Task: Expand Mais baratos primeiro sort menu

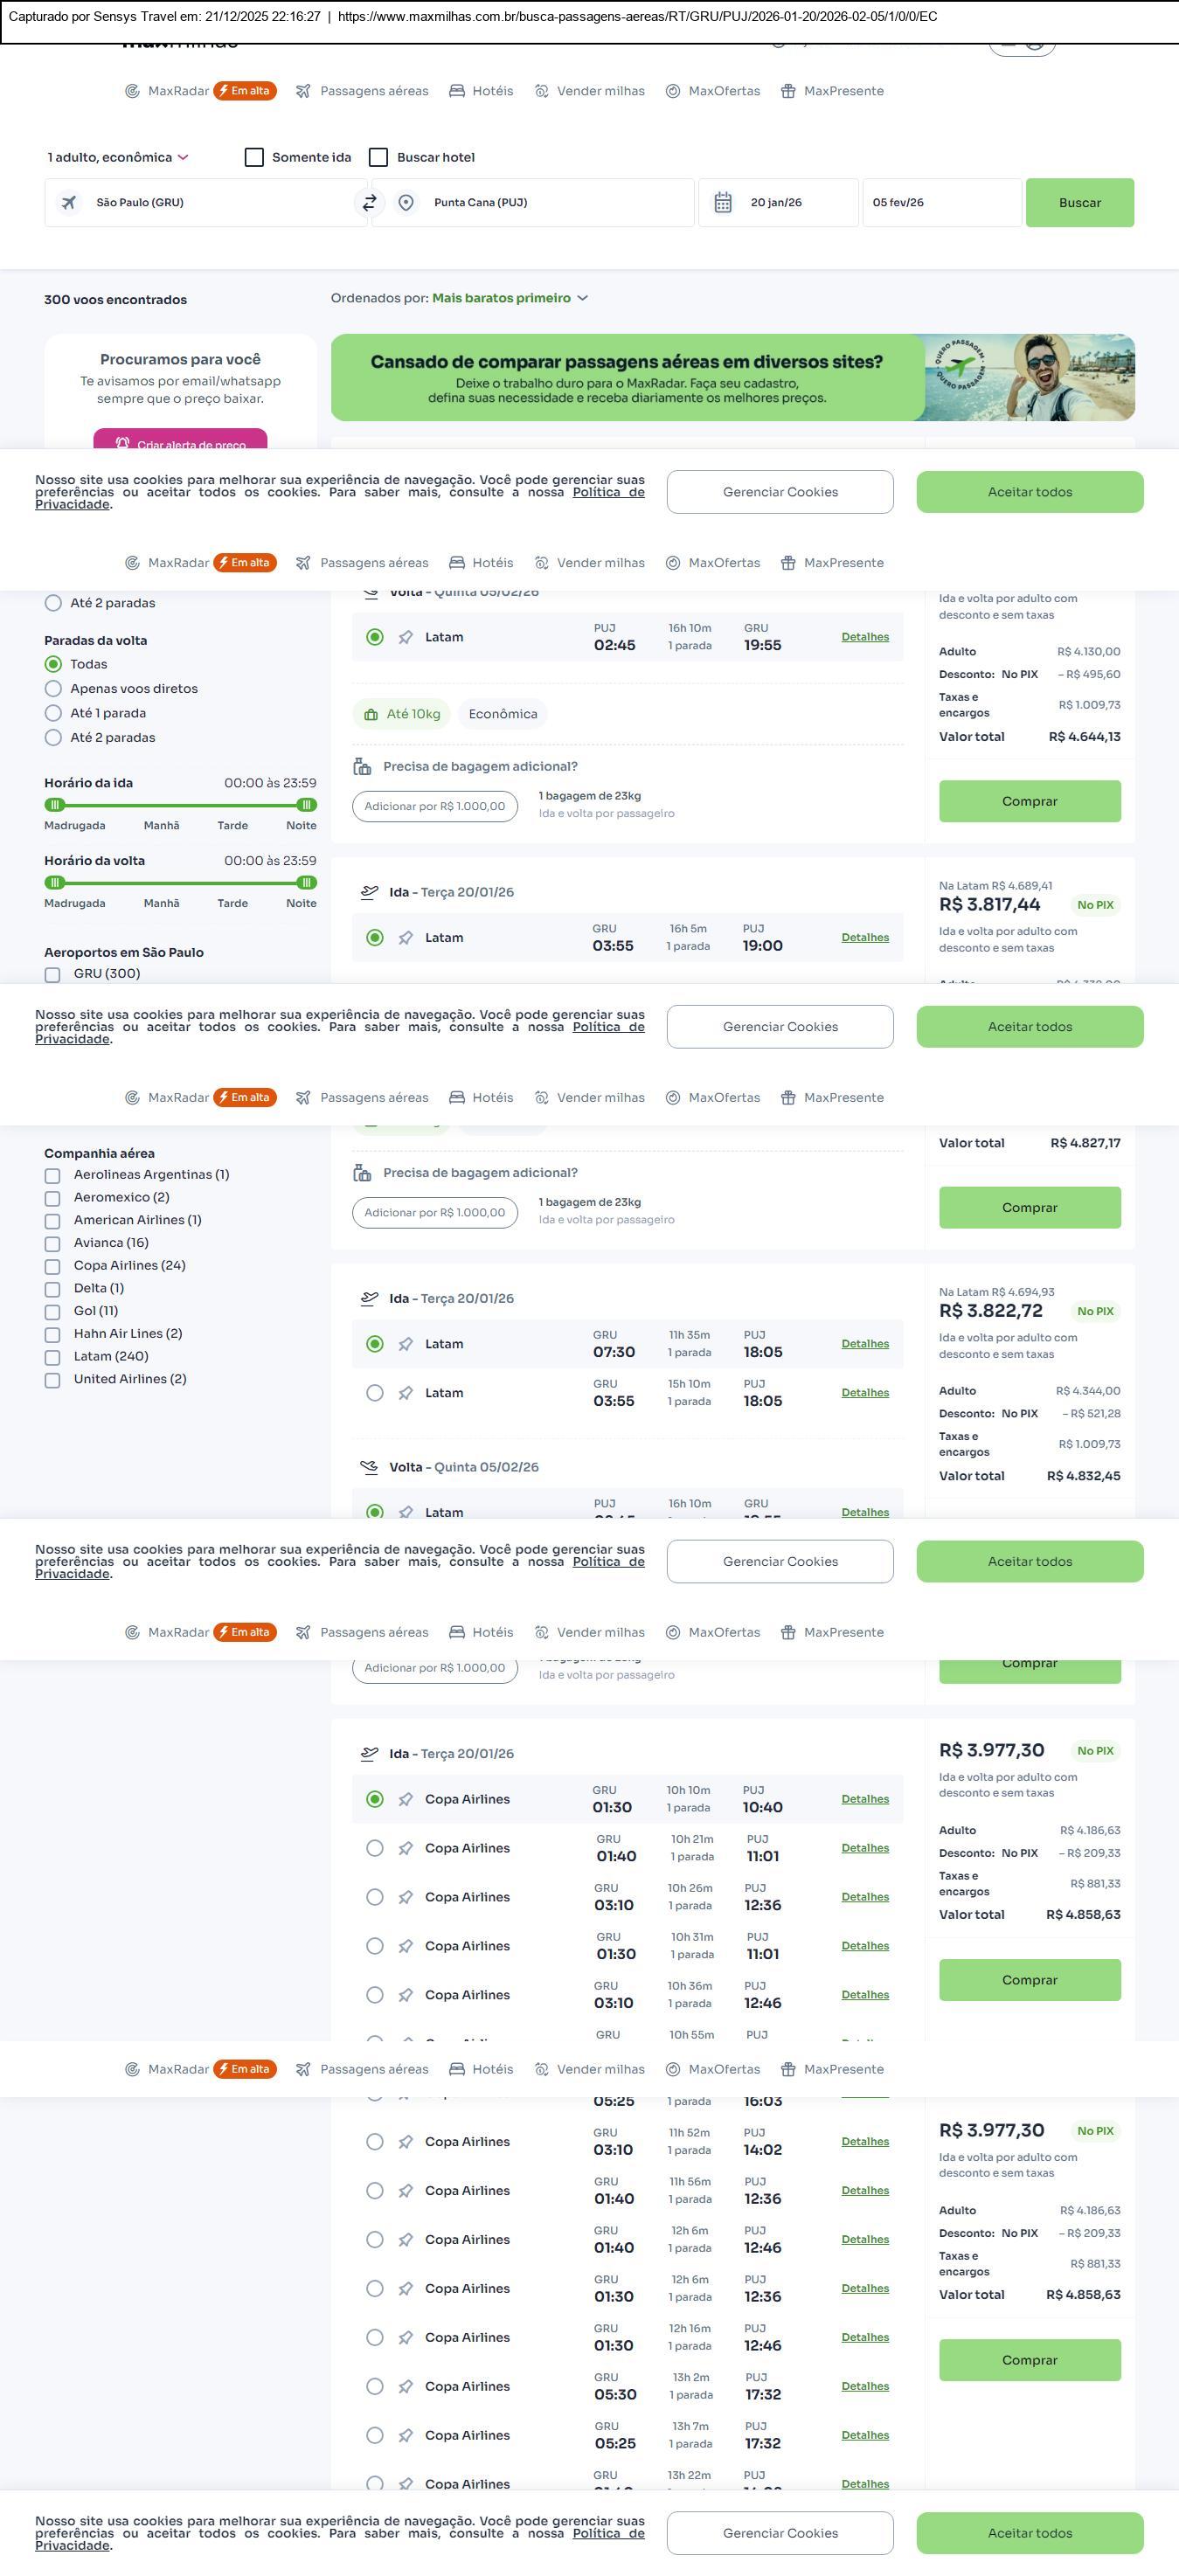Action: [509, 298]
